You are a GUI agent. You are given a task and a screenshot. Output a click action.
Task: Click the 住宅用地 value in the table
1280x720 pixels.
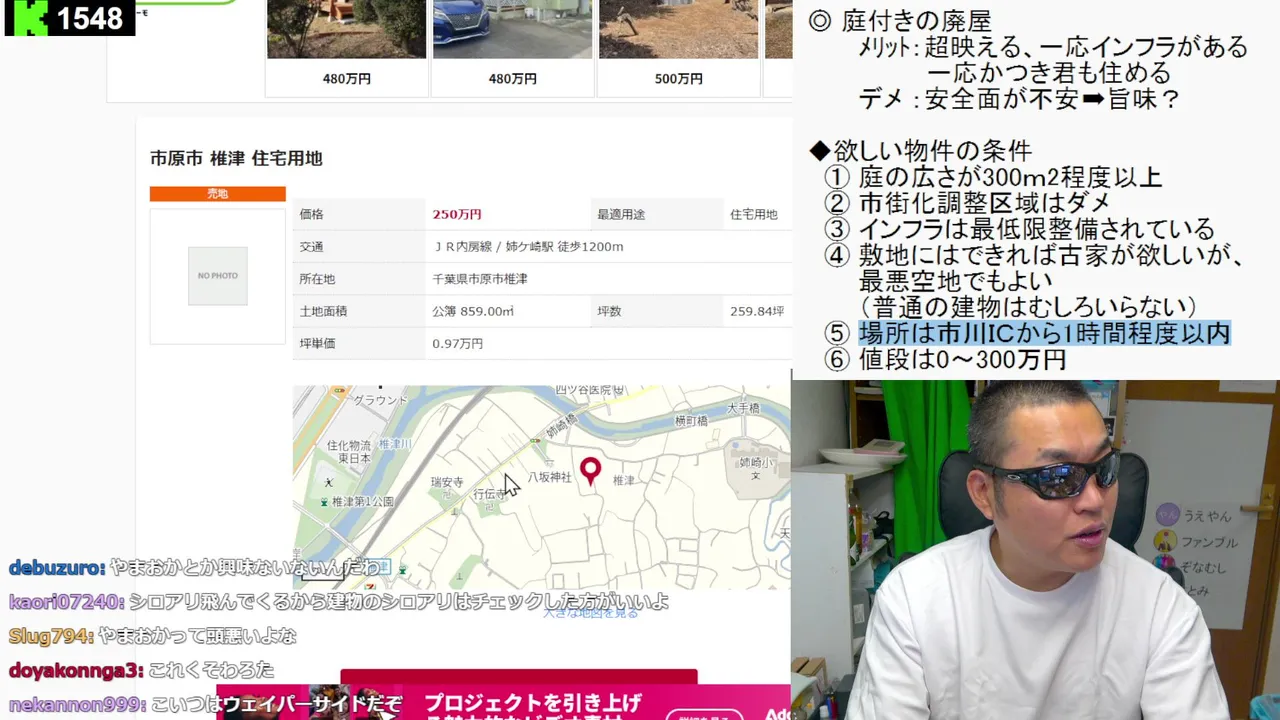point(754,214)
